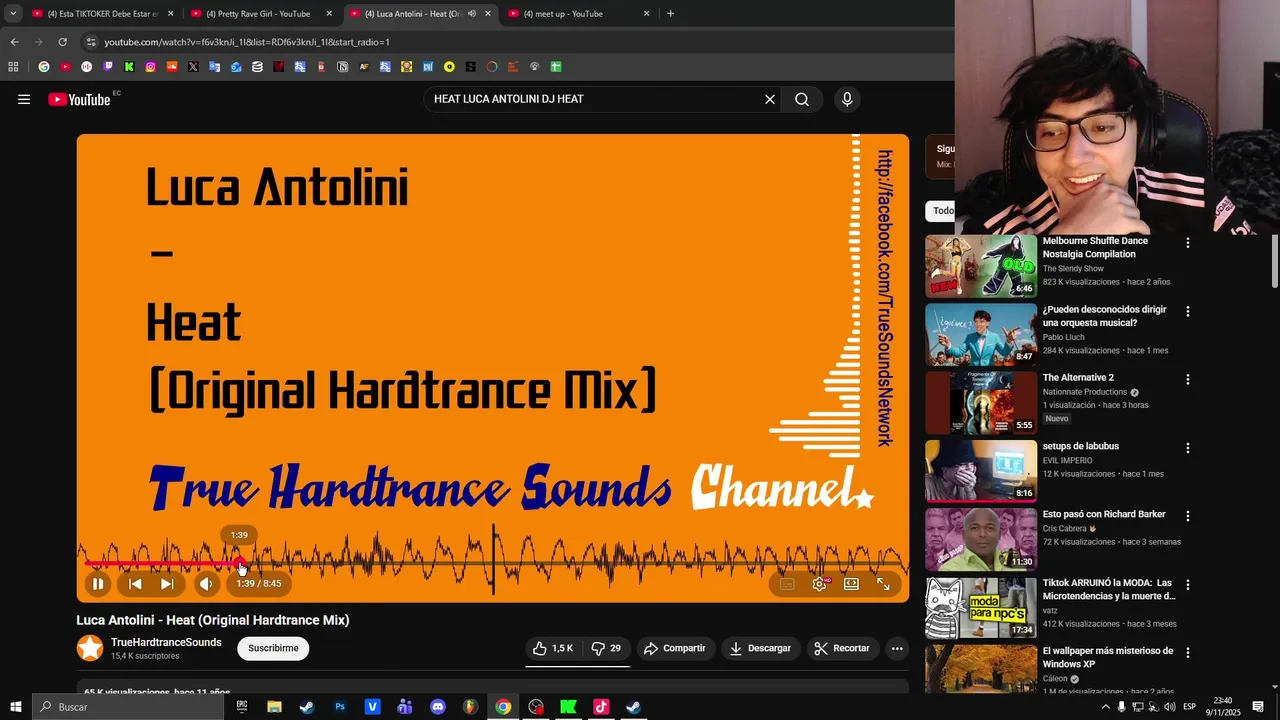Skip to the previous video
Viewport: 1280px width, 720px height.
tap(135, 584)
